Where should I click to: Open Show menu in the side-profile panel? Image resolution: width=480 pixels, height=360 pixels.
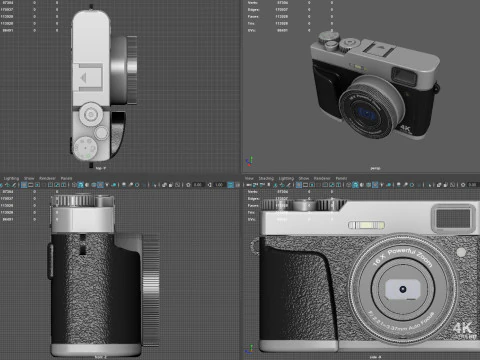point(29,178)
